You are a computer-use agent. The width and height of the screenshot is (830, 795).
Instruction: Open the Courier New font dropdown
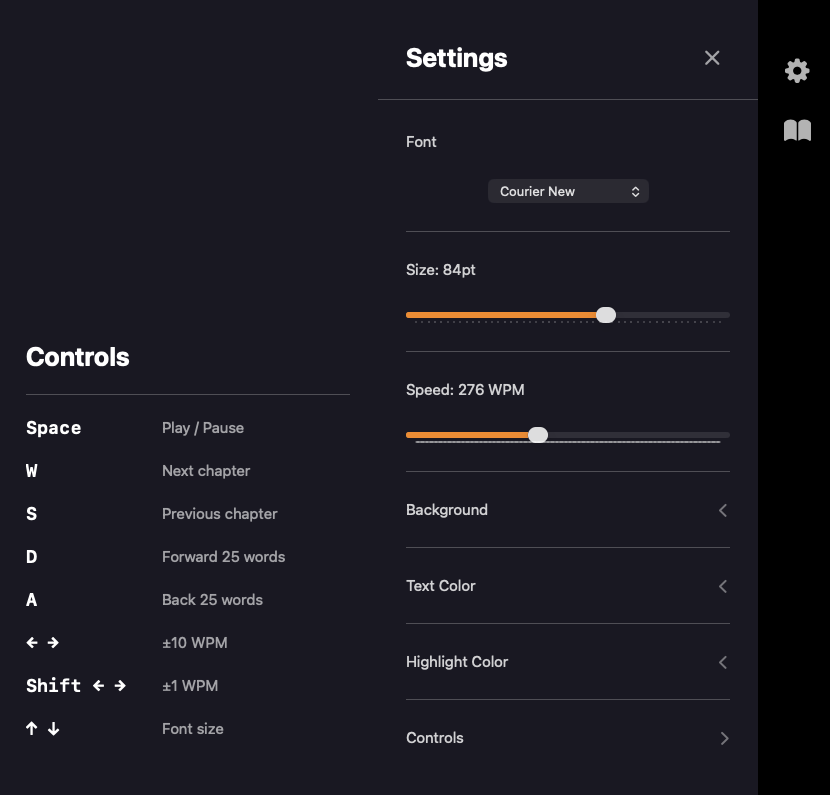point(568,191)
